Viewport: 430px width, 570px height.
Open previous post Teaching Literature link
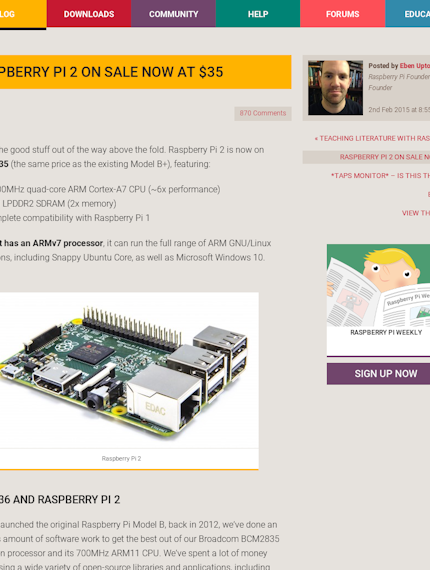coord(372,139)
